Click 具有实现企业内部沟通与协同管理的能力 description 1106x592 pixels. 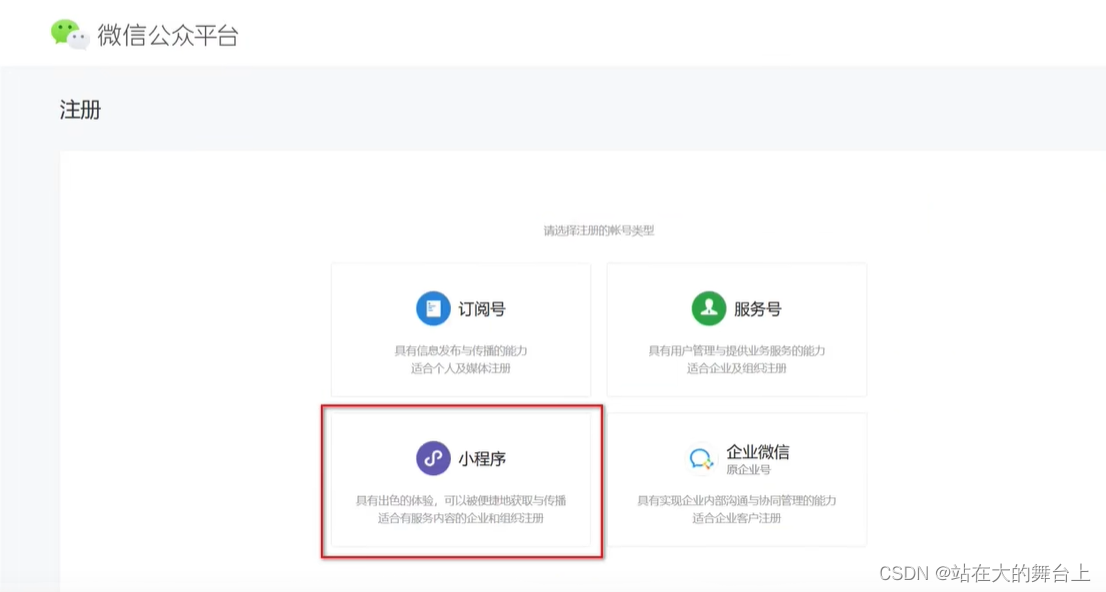pos(736,500)
